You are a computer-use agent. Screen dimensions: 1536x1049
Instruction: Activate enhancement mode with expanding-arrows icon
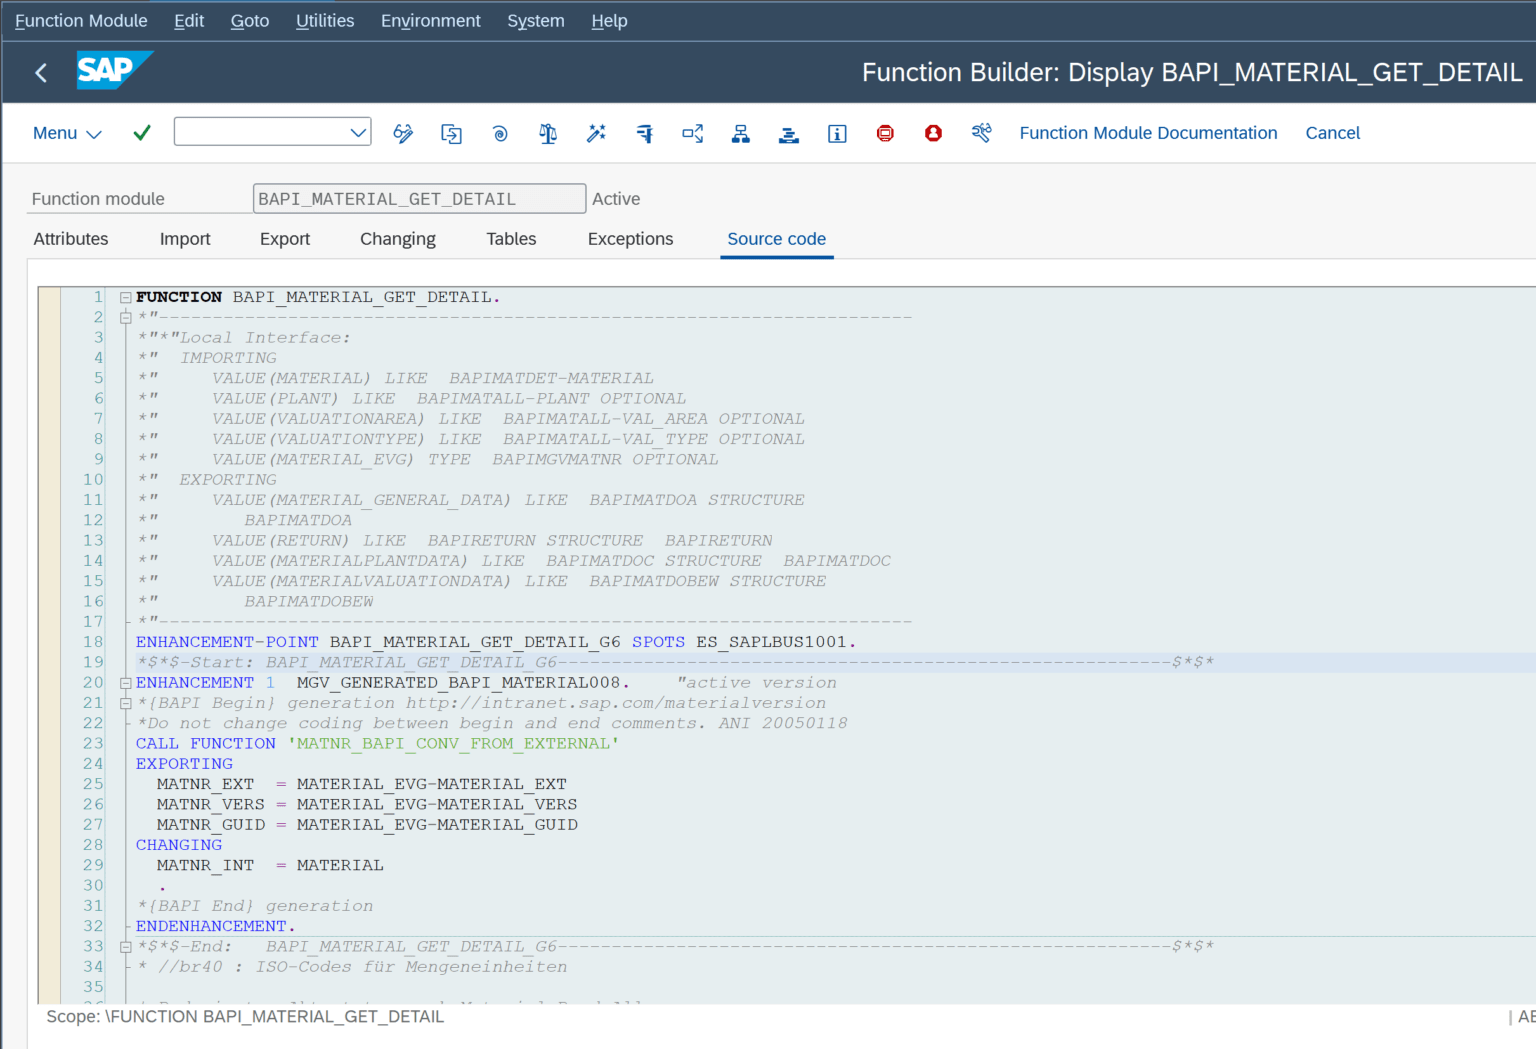pyautogui.click(x=692, y=132)
